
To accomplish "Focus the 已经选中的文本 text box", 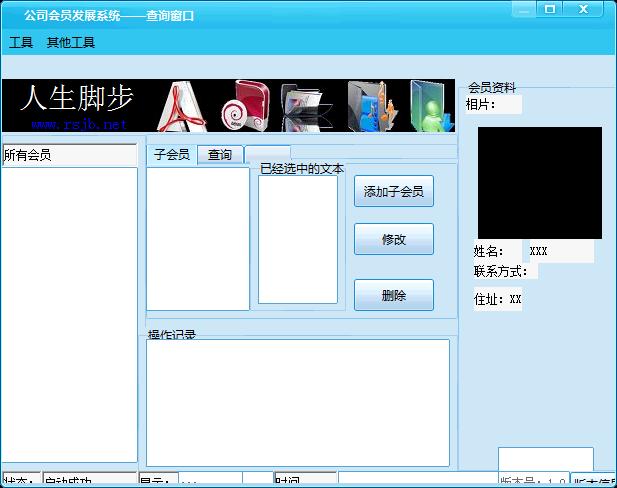I will (298, 239).
